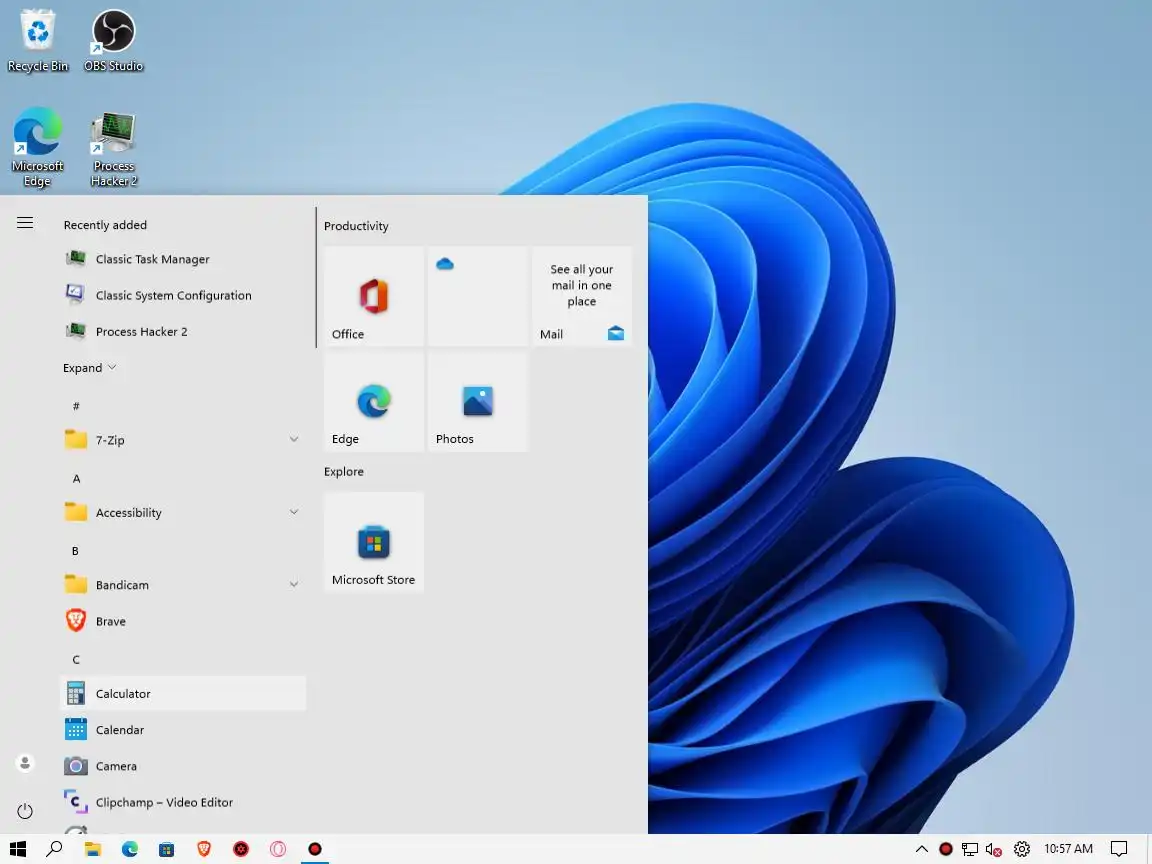Click the Power button in Start
Screen dimensions: 1152x864
click(25, 811)
